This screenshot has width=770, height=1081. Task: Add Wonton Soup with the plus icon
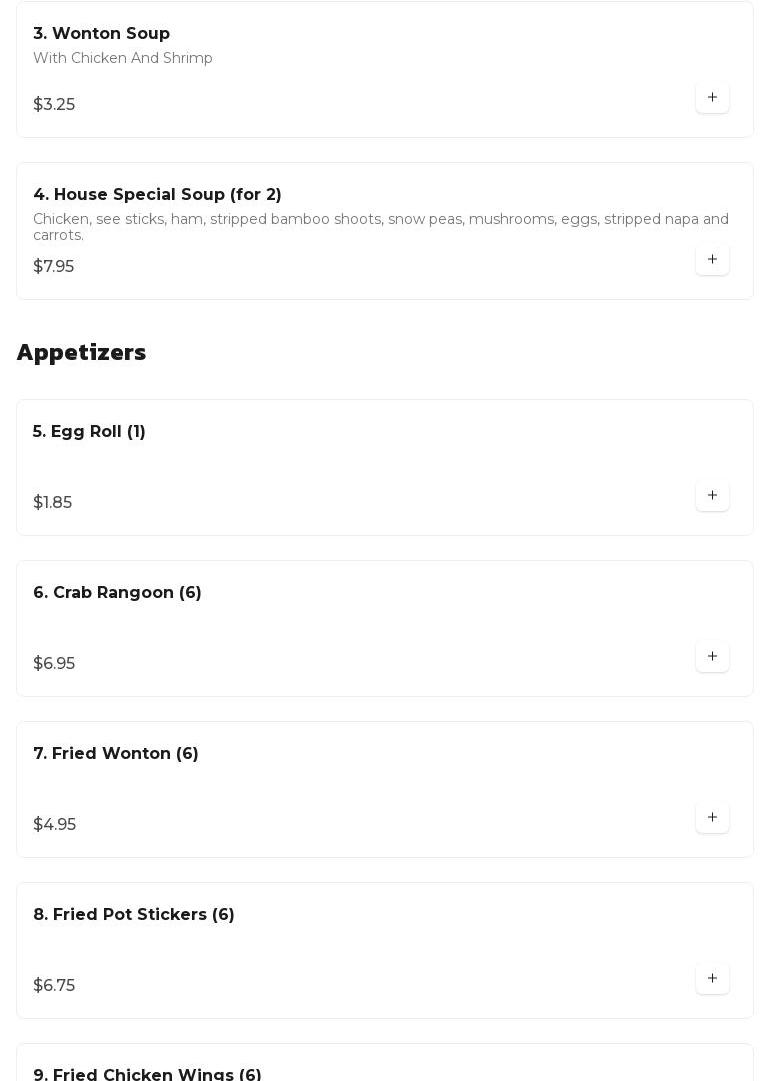coord(712,98)
